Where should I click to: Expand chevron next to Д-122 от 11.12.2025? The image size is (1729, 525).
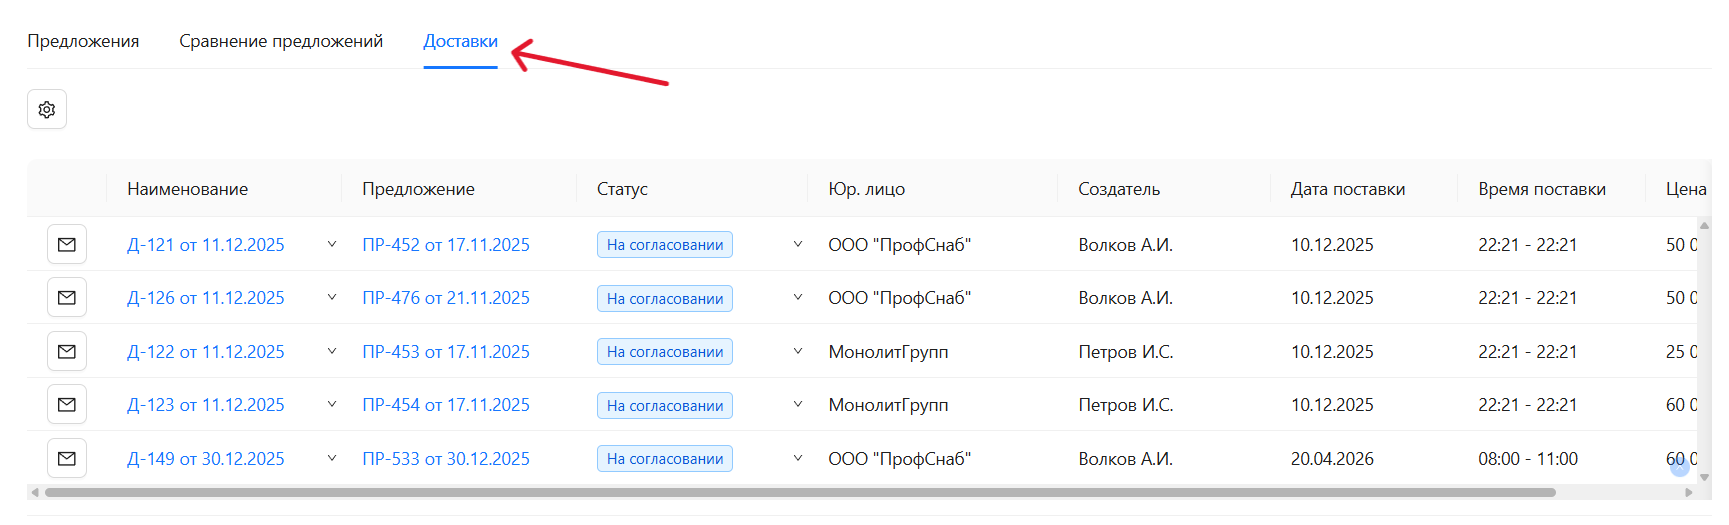(x=332, y=351)
